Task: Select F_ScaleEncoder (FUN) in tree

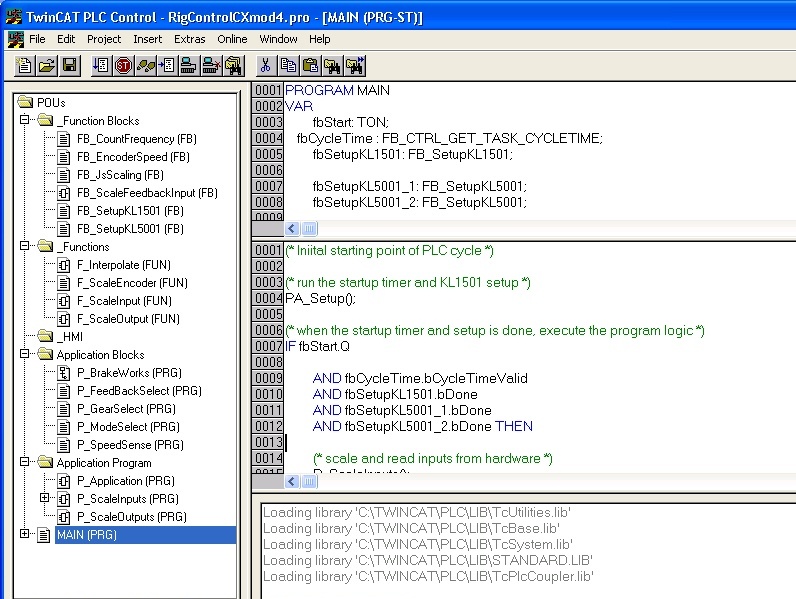Action: (x=132, y=283)
